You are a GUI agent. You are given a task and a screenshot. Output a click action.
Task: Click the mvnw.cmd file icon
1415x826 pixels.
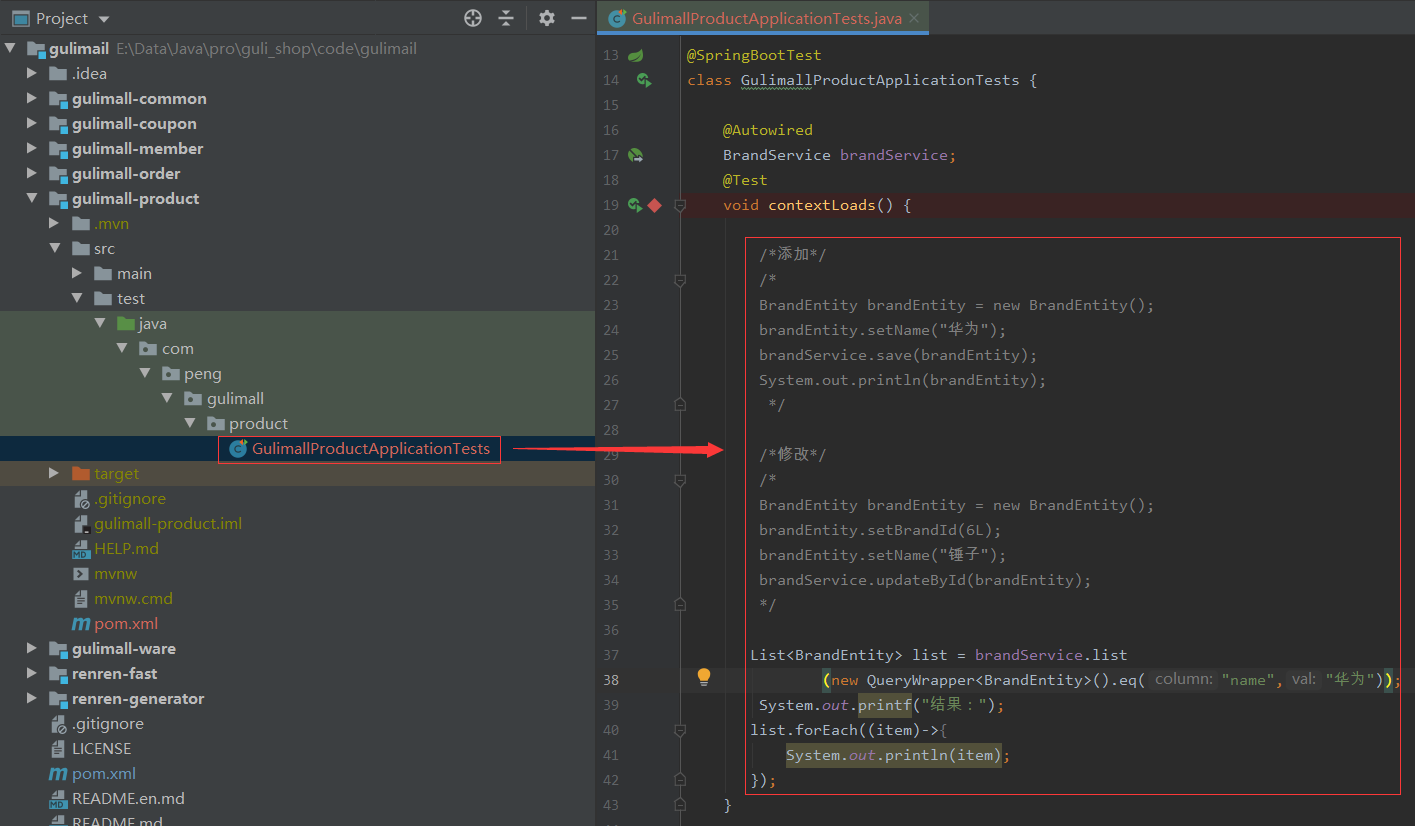[x=81, y=599]
